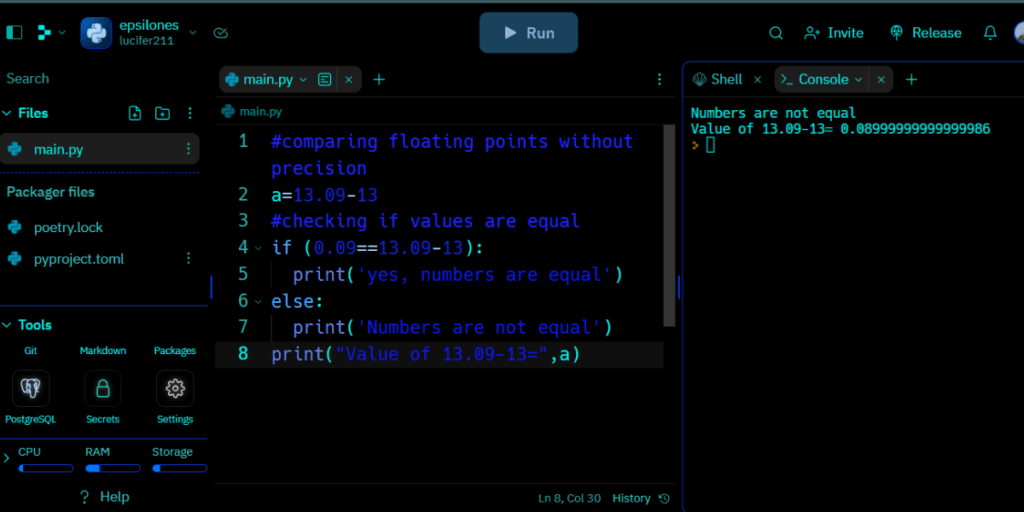Fold the if block on line 4
Image resolution: width=1024 pixels, height=512 pixels.
(257, 248)
